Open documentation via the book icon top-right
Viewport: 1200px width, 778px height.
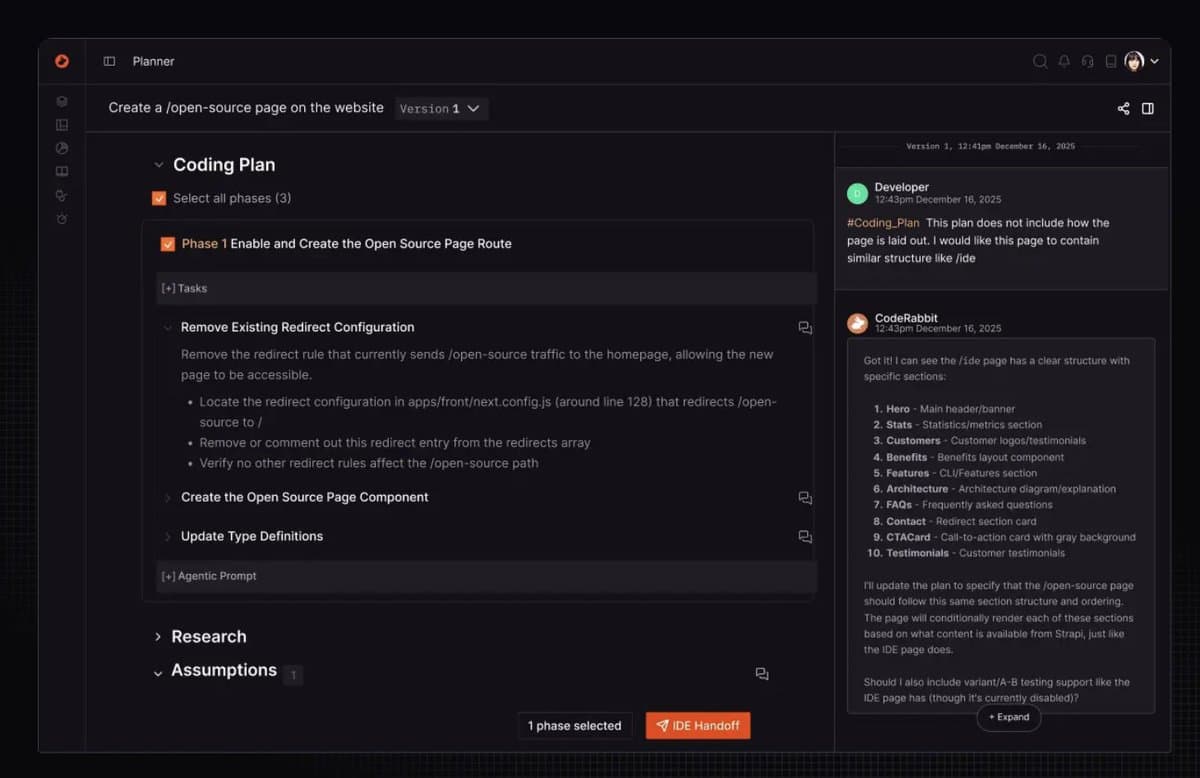pyautogui.click(x=1109, y=61)
